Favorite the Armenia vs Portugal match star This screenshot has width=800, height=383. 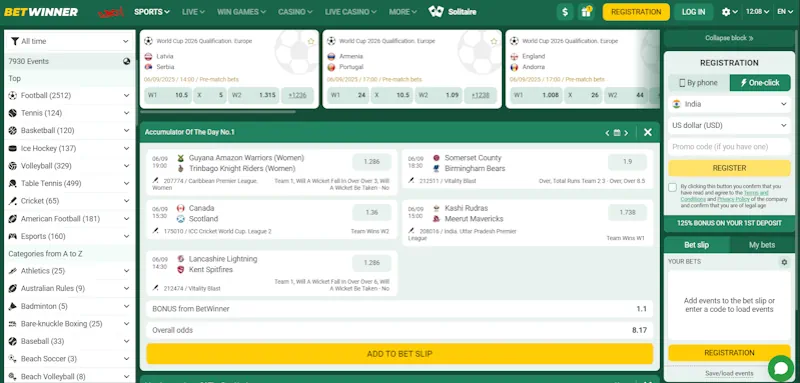494,41
